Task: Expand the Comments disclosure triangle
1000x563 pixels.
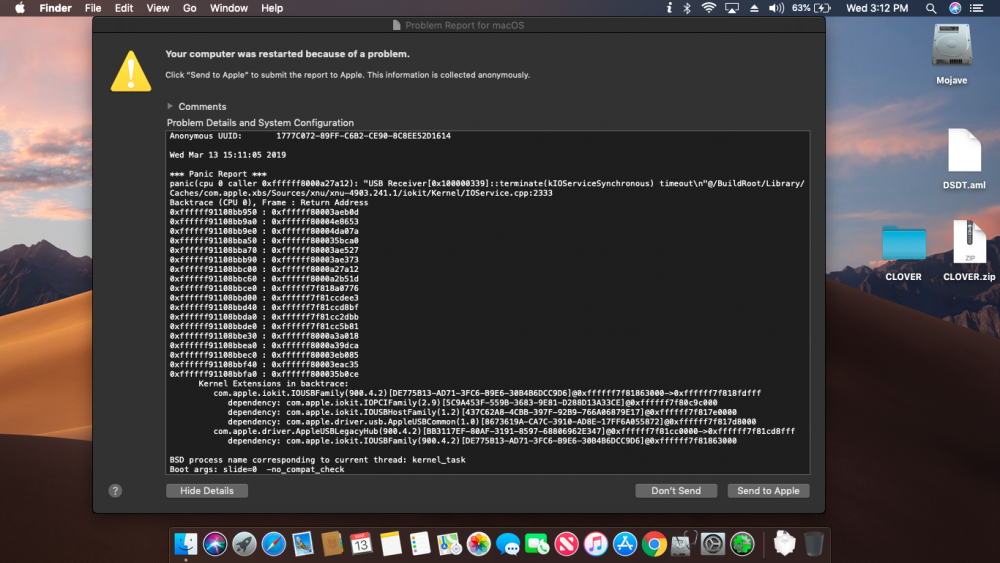Action: (x=170, y=106)
